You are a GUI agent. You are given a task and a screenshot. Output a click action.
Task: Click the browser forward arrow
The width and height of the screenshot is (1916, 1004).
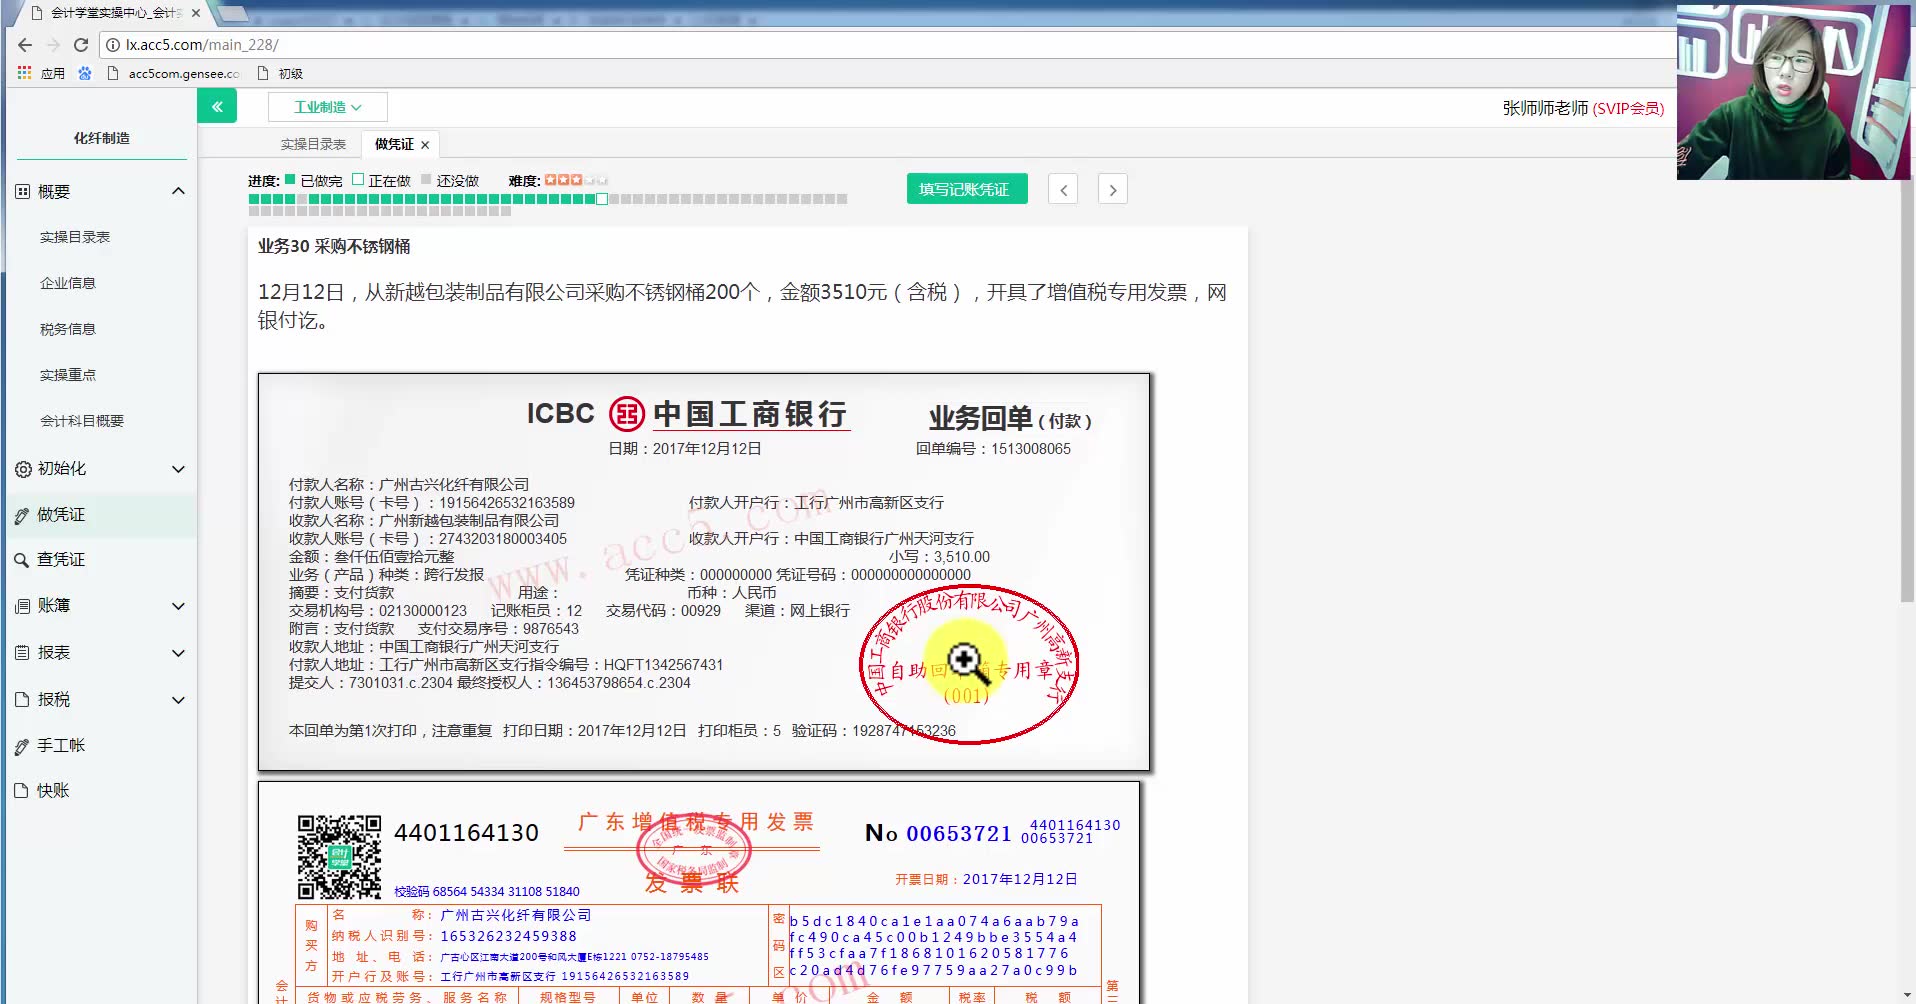coord(53,45)
